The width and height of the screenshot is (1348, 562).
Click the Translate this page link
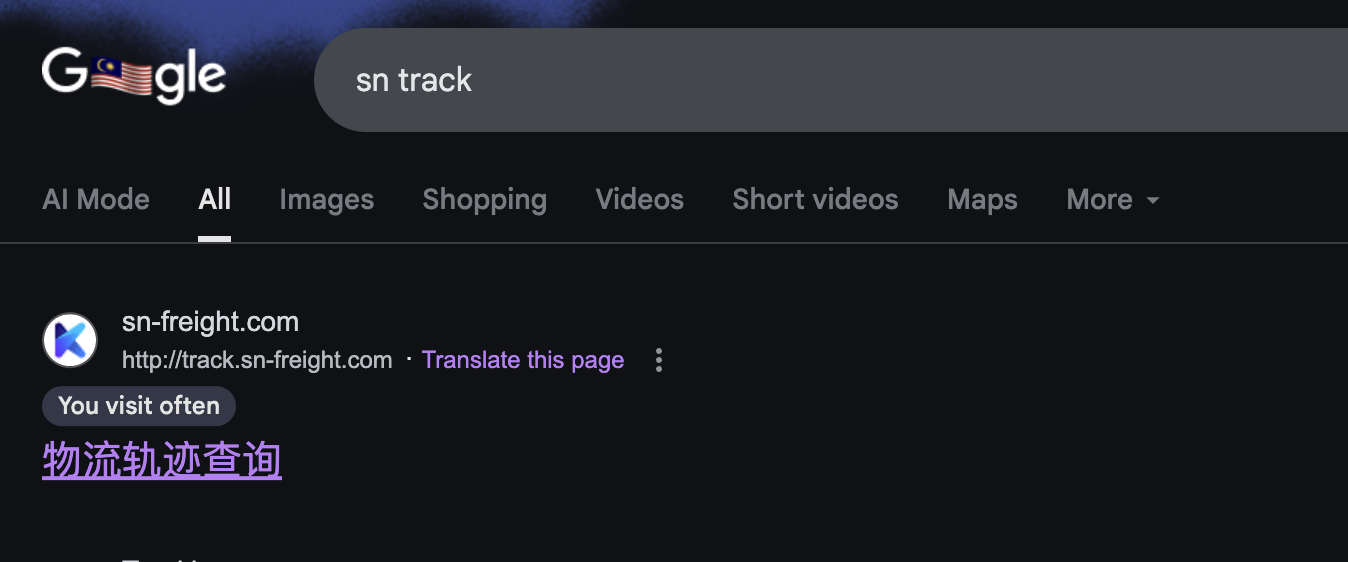523,360
